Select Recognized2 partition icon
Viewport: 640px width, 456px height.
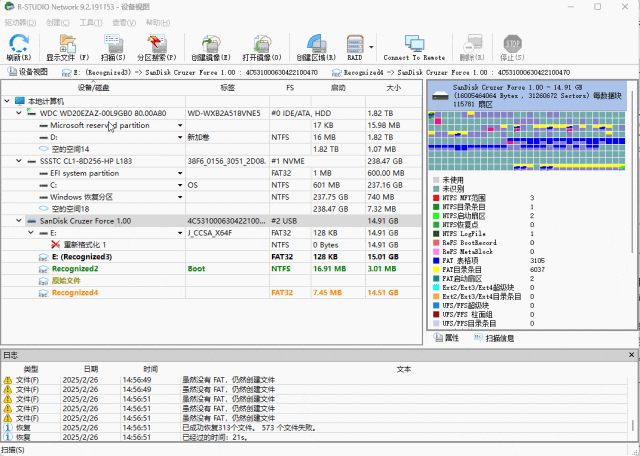44,269
